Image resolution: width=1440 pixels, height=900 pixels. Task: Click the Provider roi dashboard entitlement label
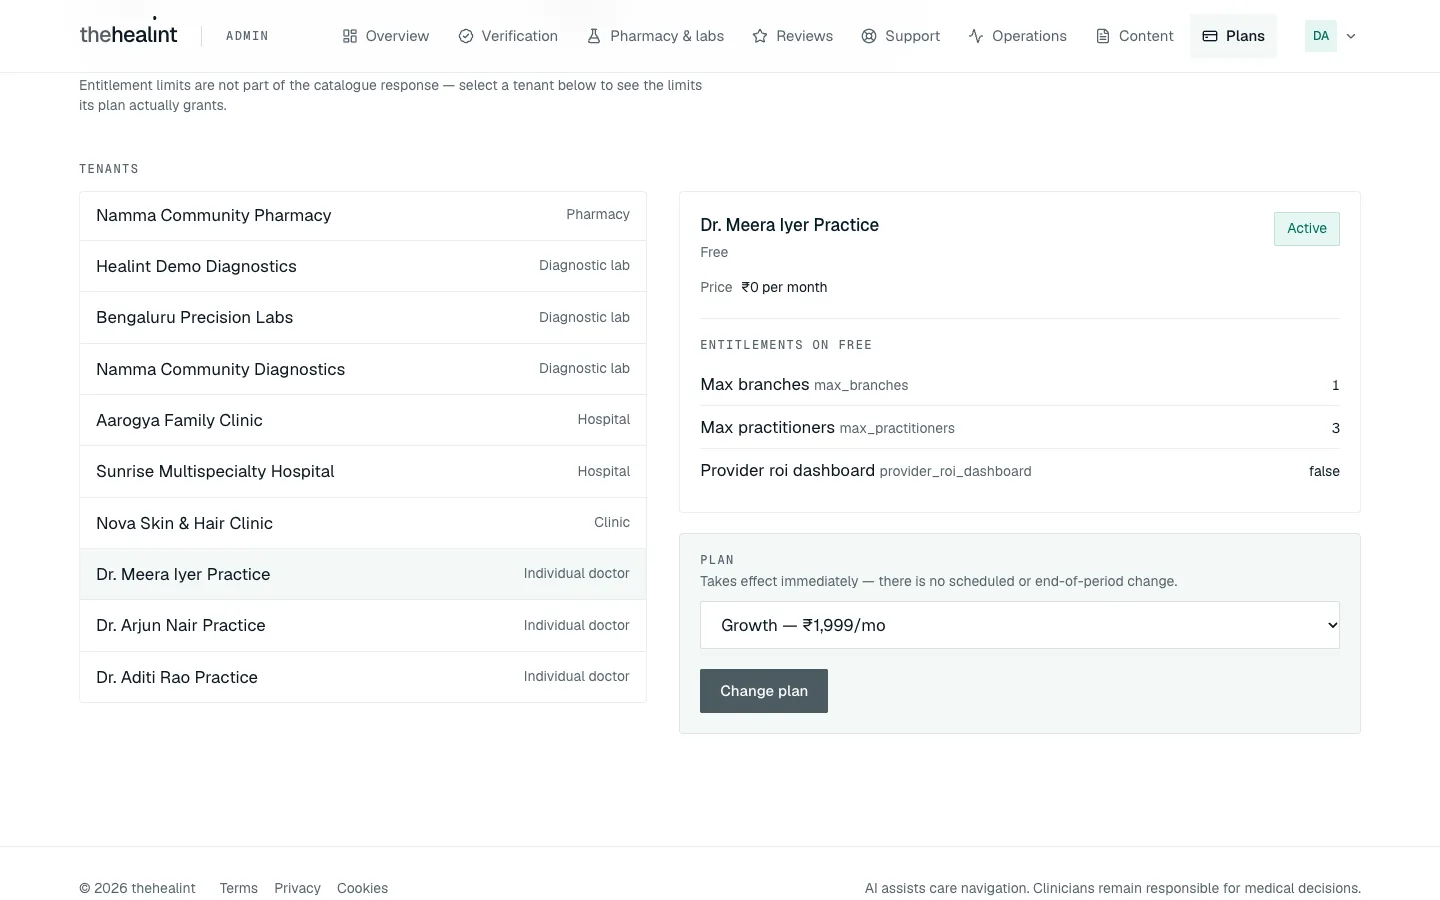point(787,470)
